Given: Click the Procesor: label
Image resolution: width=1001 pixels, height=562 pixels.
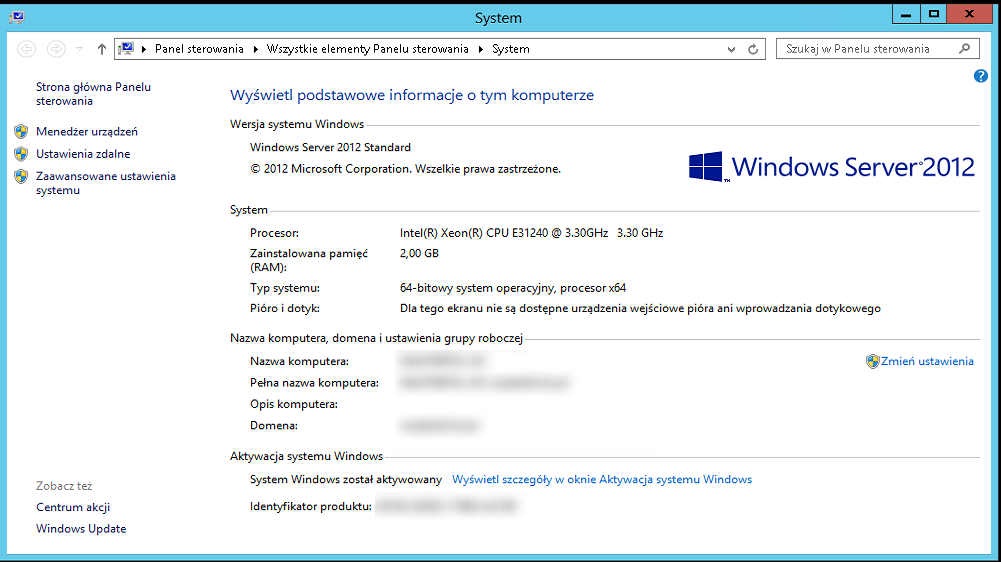Looking at the screenshot, I should tap(275, 233).
